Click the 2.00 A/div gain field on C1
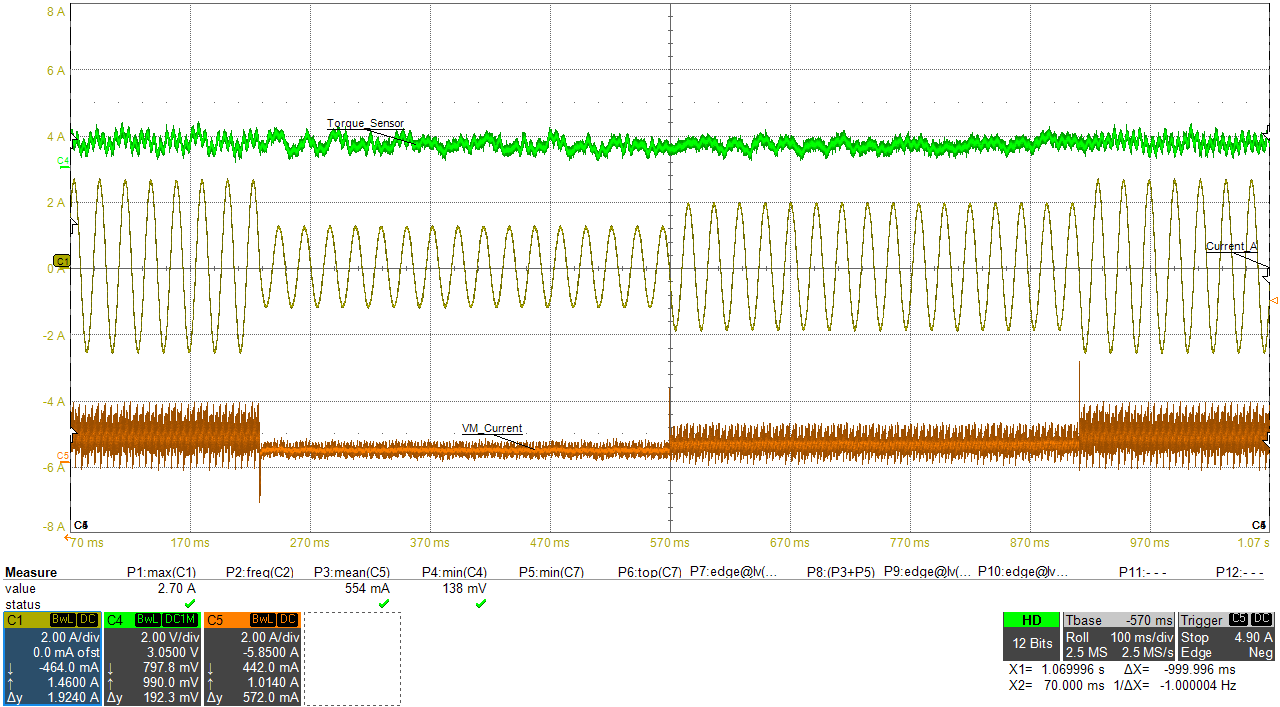Viewport: 1280px width, 707px height. [x=72, y=636]
